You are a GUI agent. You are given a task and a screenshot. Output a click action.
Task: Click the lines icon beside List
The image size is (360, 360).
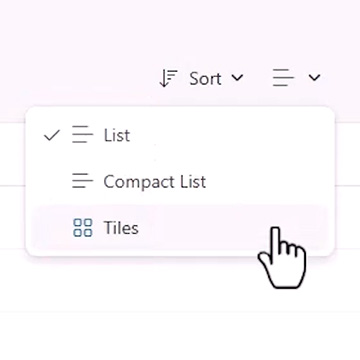tap(82, 135)
